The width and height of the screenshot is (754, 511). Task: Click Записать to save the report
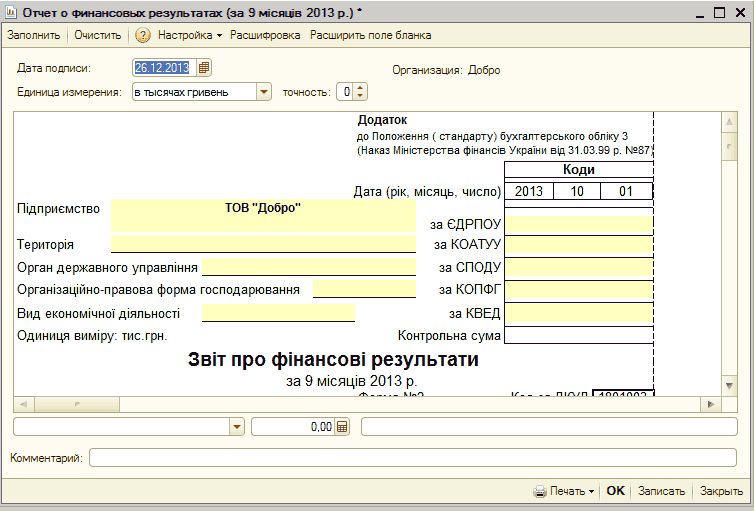pos(661,491)
